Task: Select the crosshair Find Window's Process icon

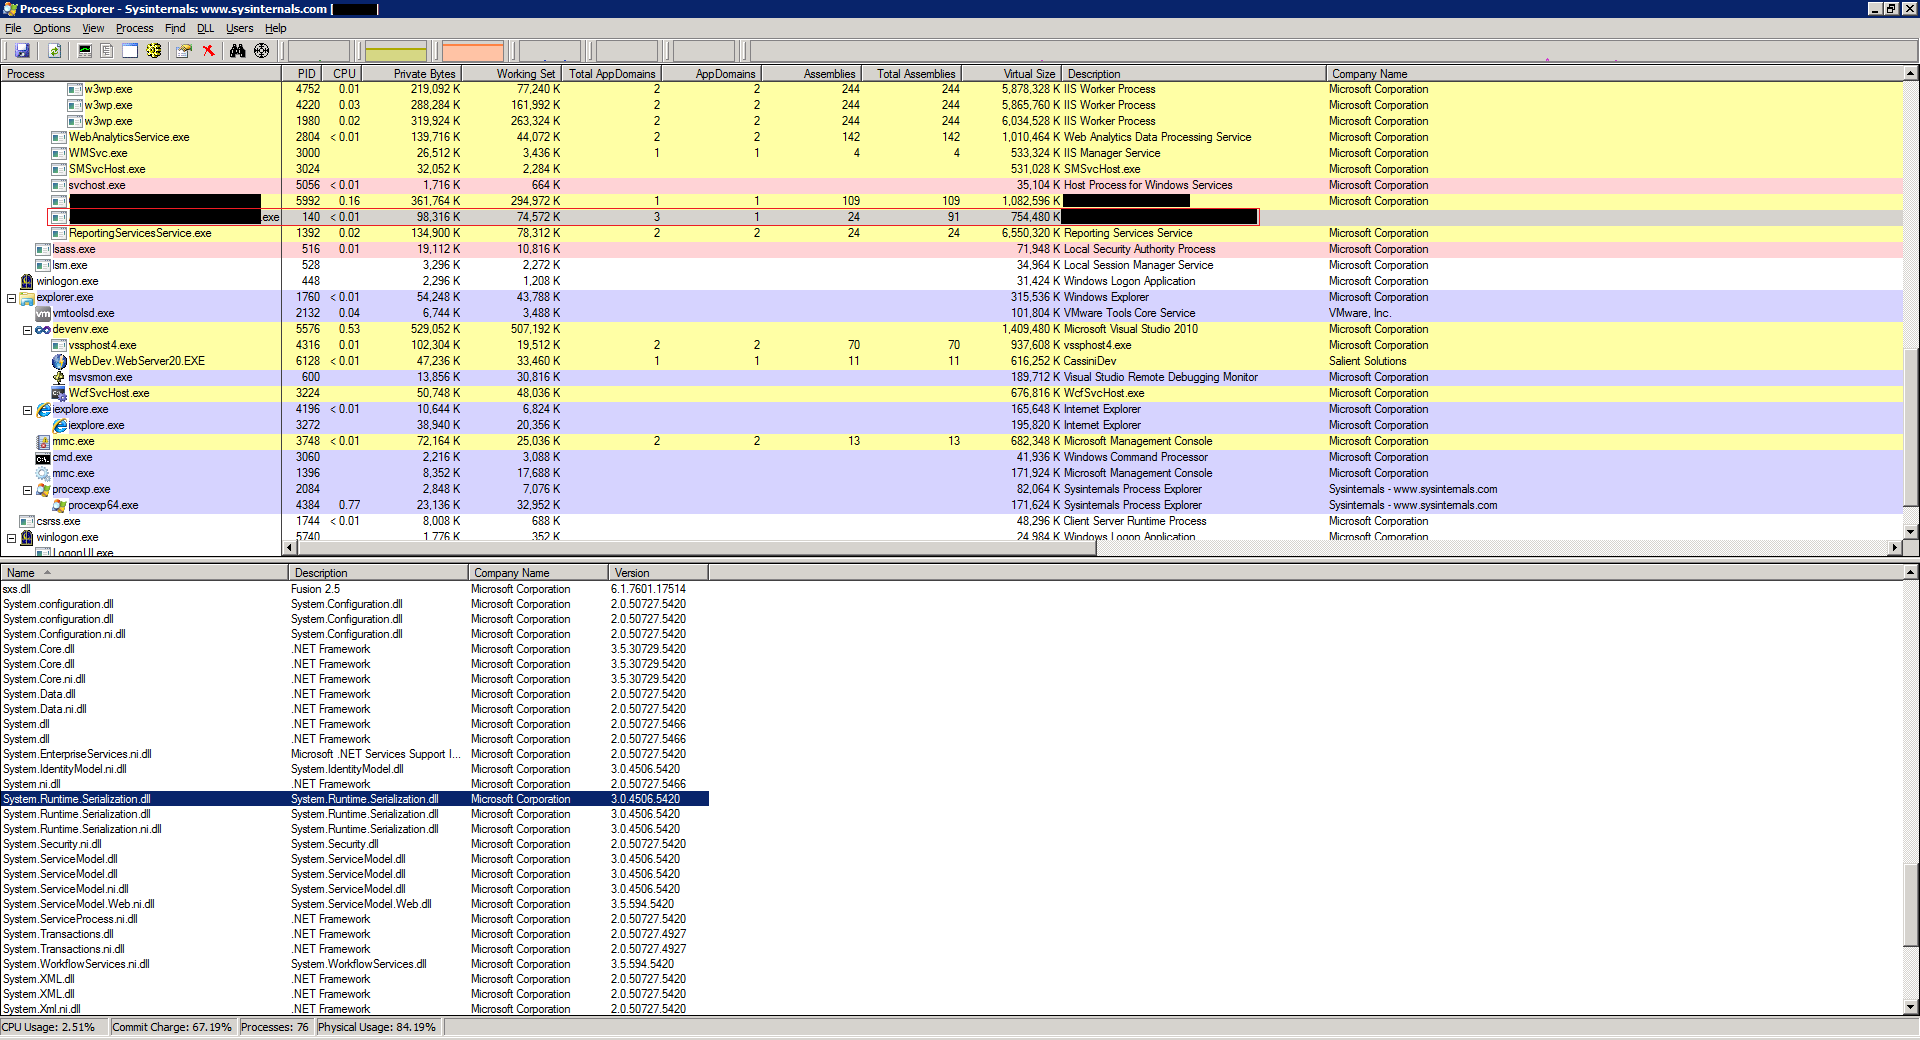Action: (261, 51)
